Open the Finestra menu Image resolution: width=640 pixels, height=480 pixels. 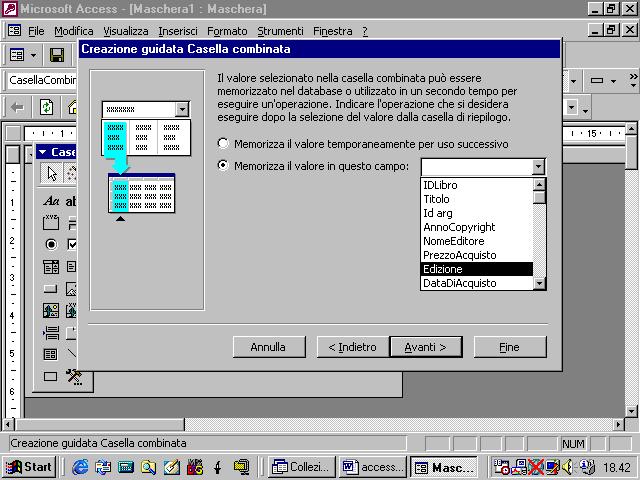point(333,31)
